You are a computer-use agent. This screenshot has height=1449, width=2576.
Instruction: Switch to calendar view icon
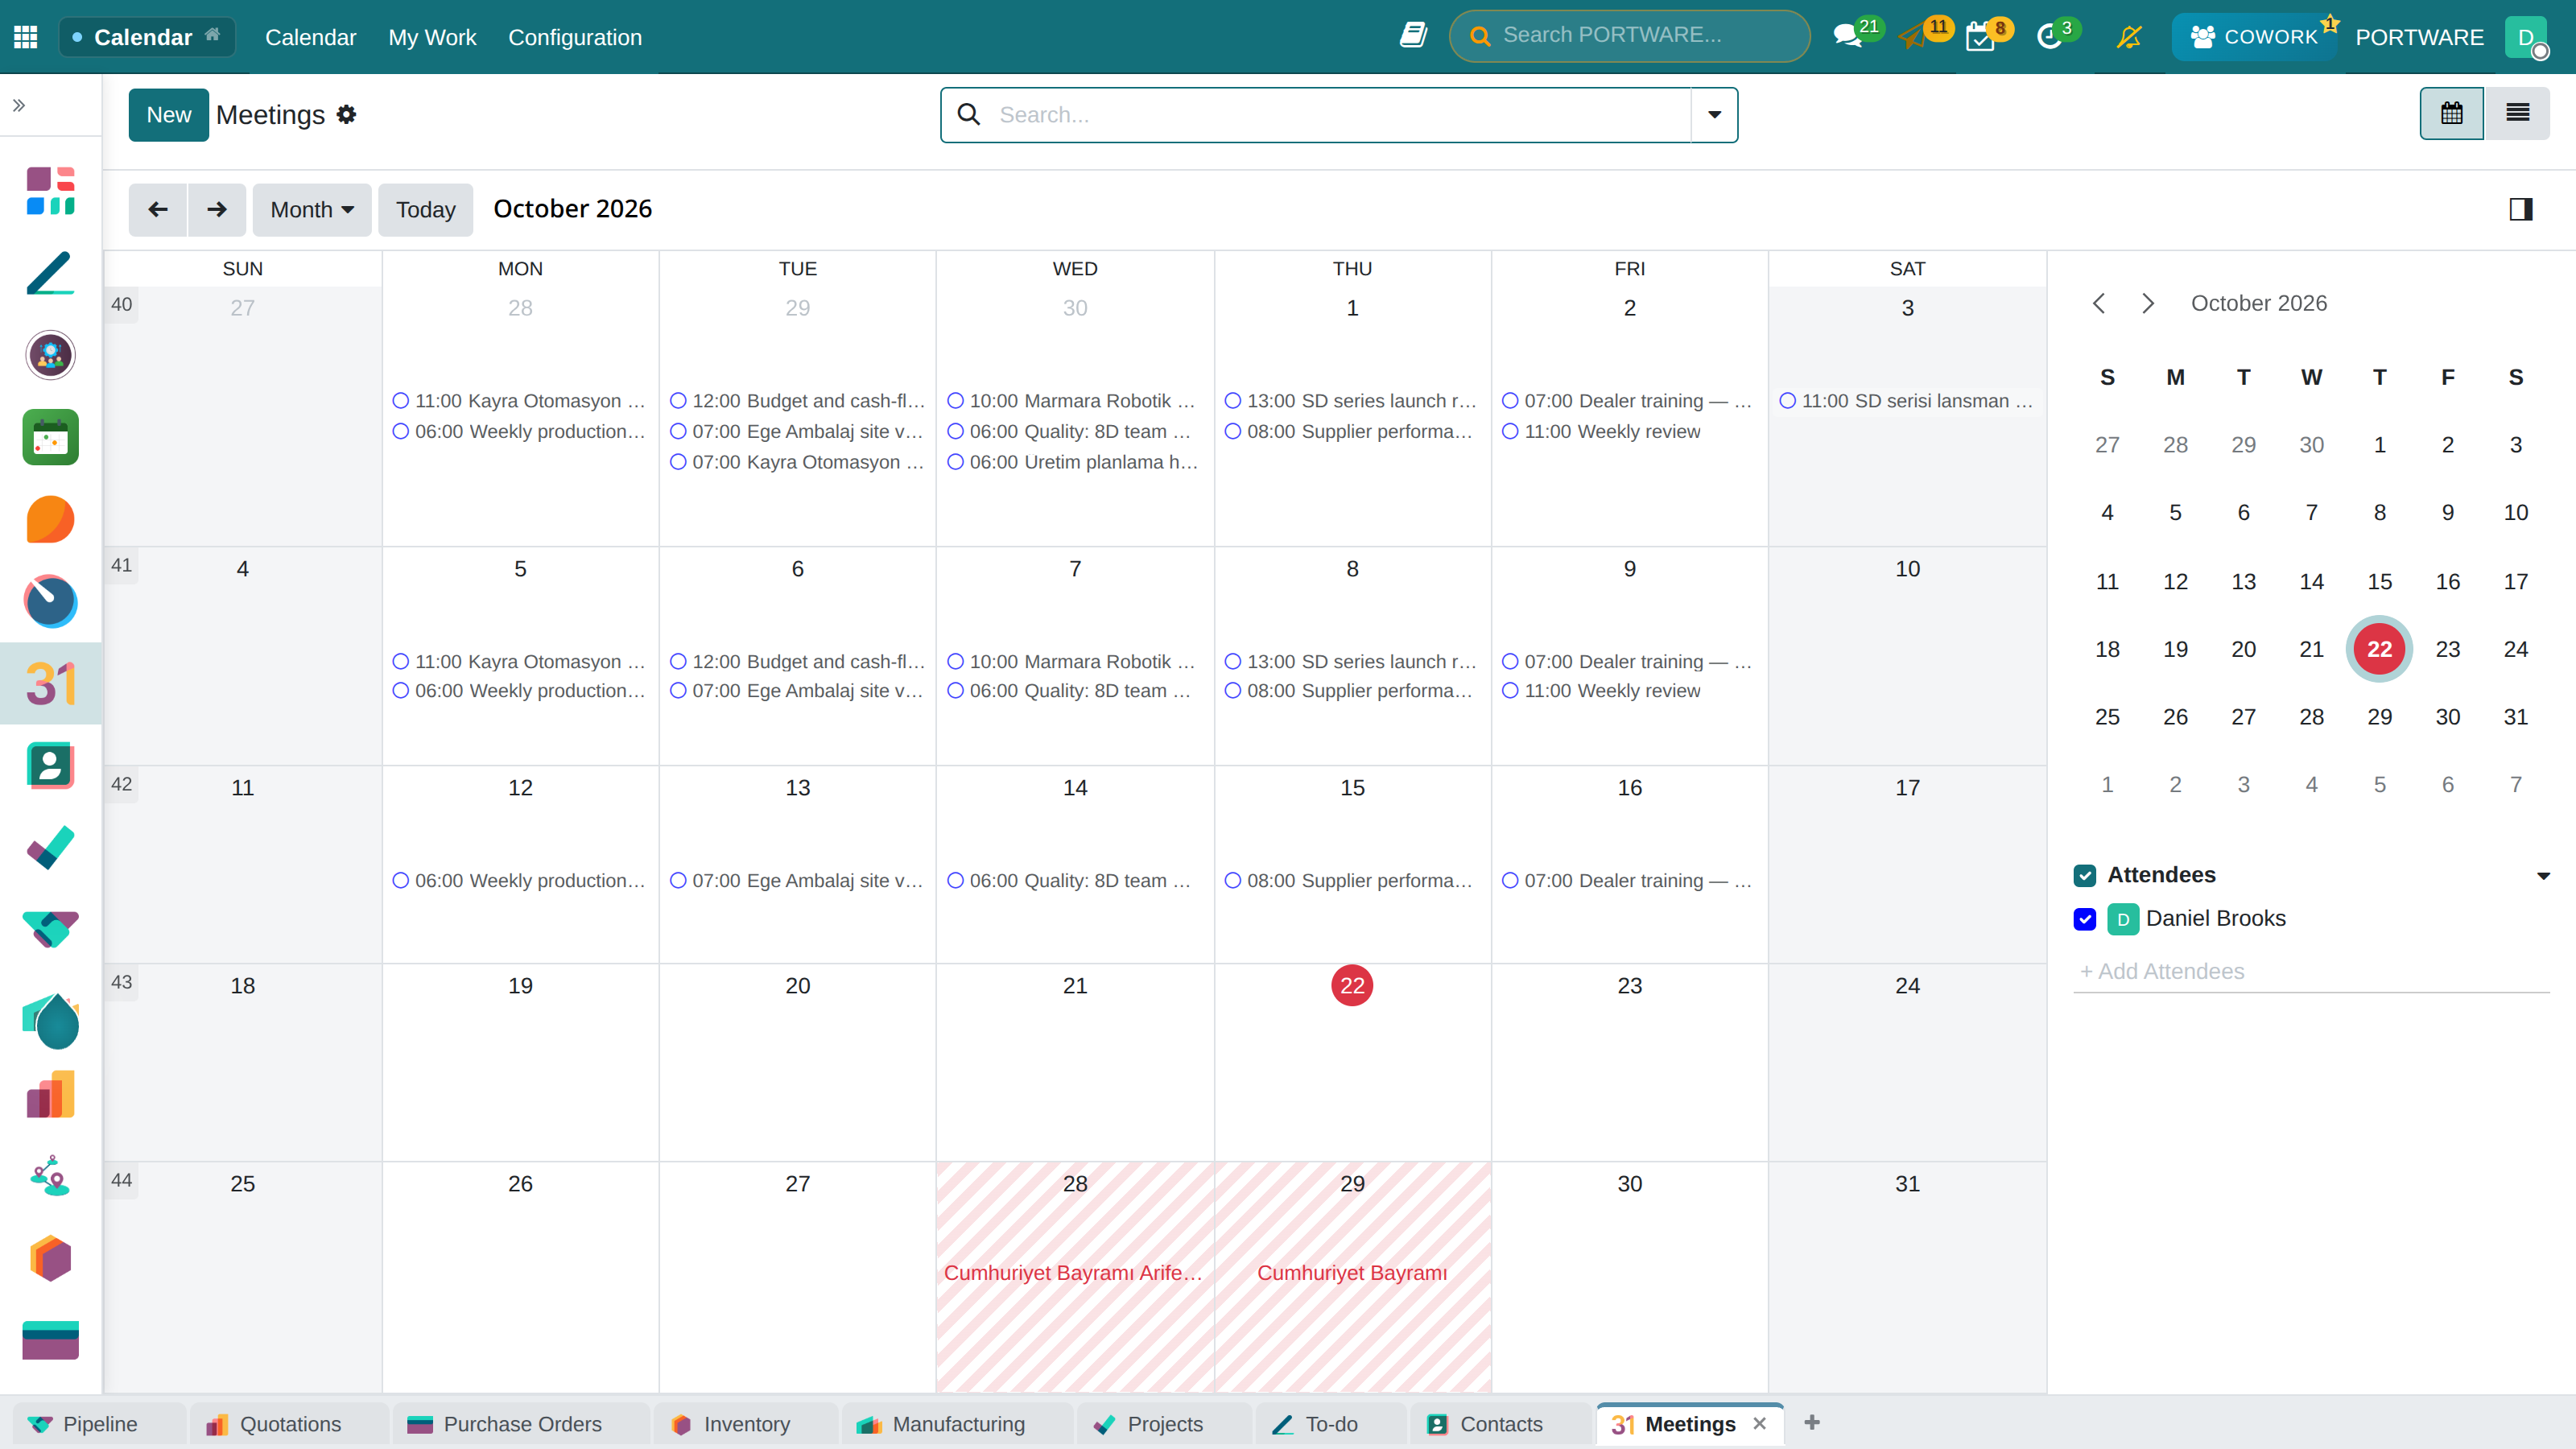pyautogui.click(x=2451, y=114)
